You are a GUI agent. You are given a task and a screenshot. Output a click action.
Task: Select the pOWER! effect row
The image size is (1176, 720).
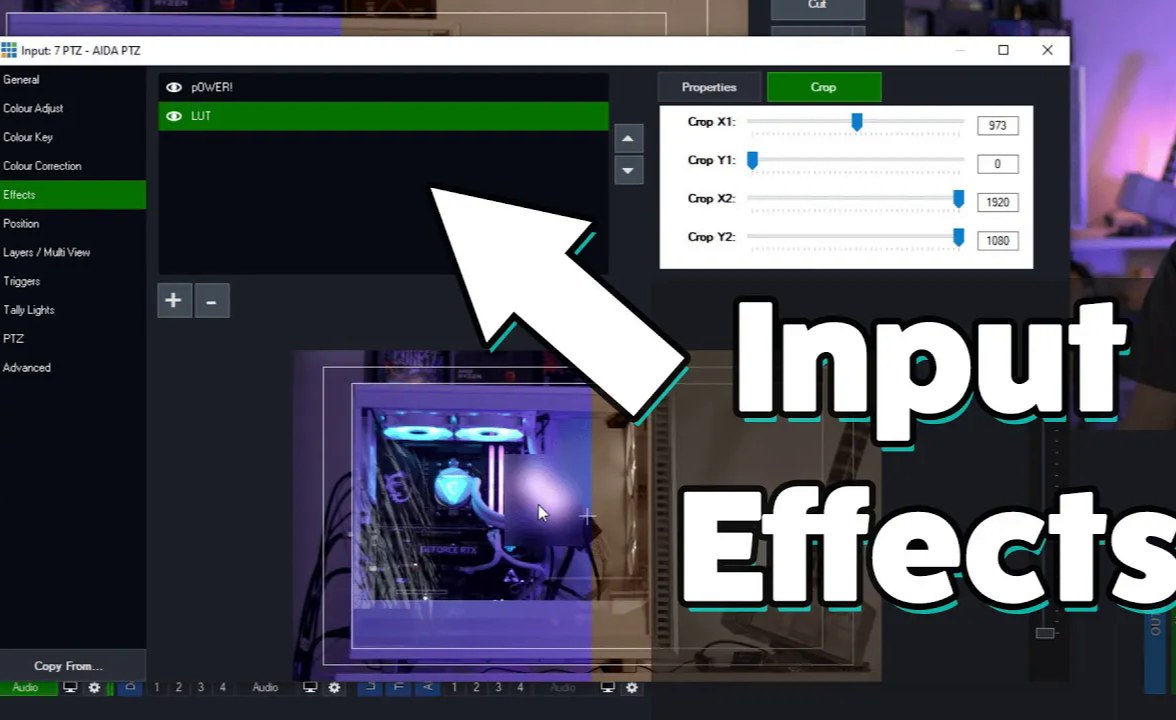[x=383, y=88]
